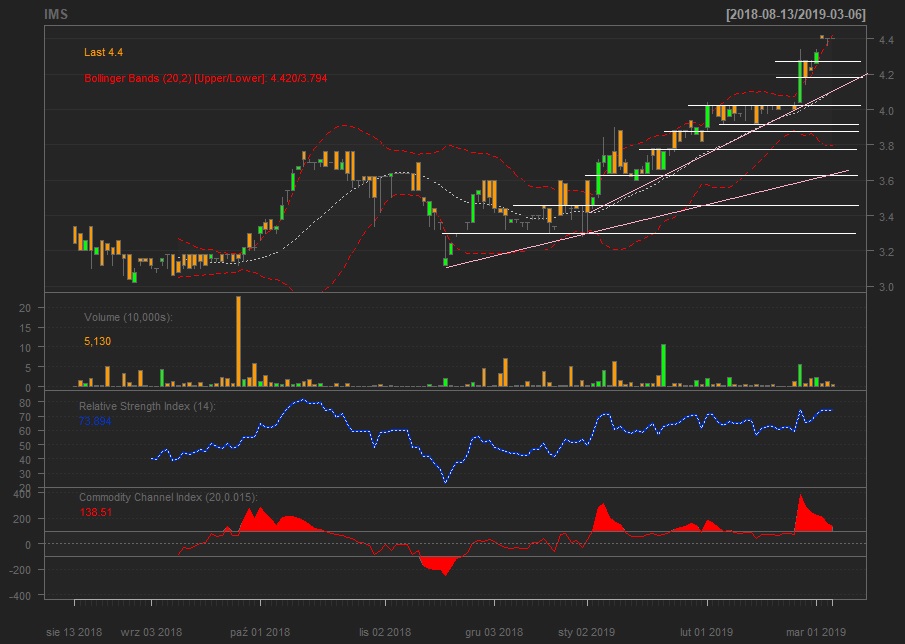
Task: Click the 4.4 price axis label
Action: pos(886,40)
